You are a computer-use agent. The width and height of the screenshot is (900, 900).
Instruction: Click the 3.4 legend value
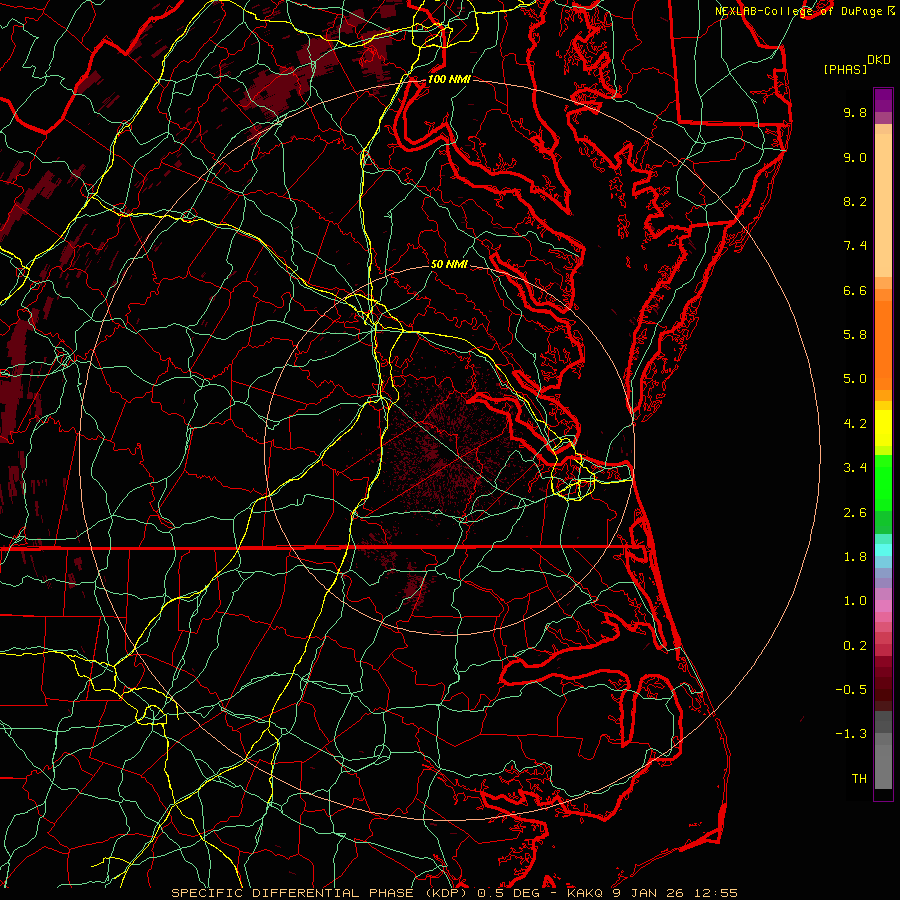tap(855, 468)
